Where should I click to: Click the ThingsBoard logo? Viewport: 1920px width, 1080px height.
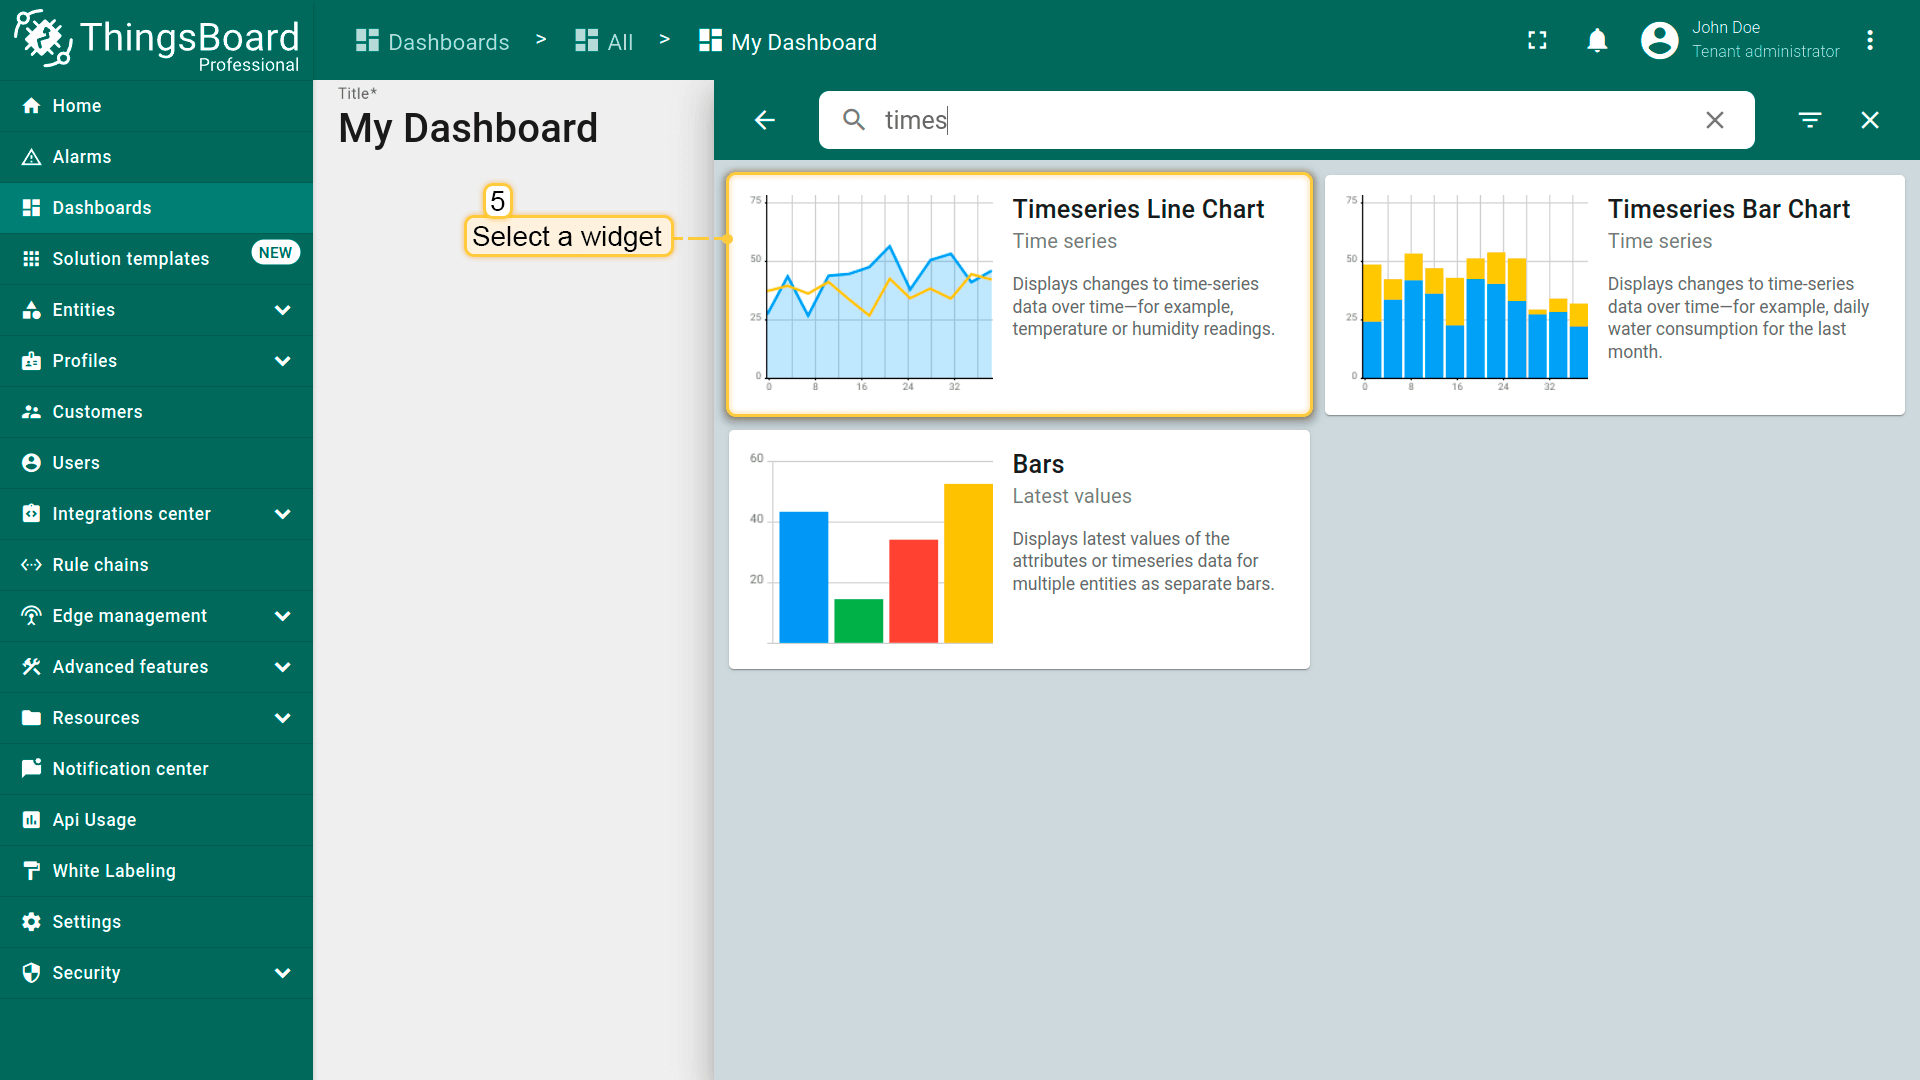157,40
